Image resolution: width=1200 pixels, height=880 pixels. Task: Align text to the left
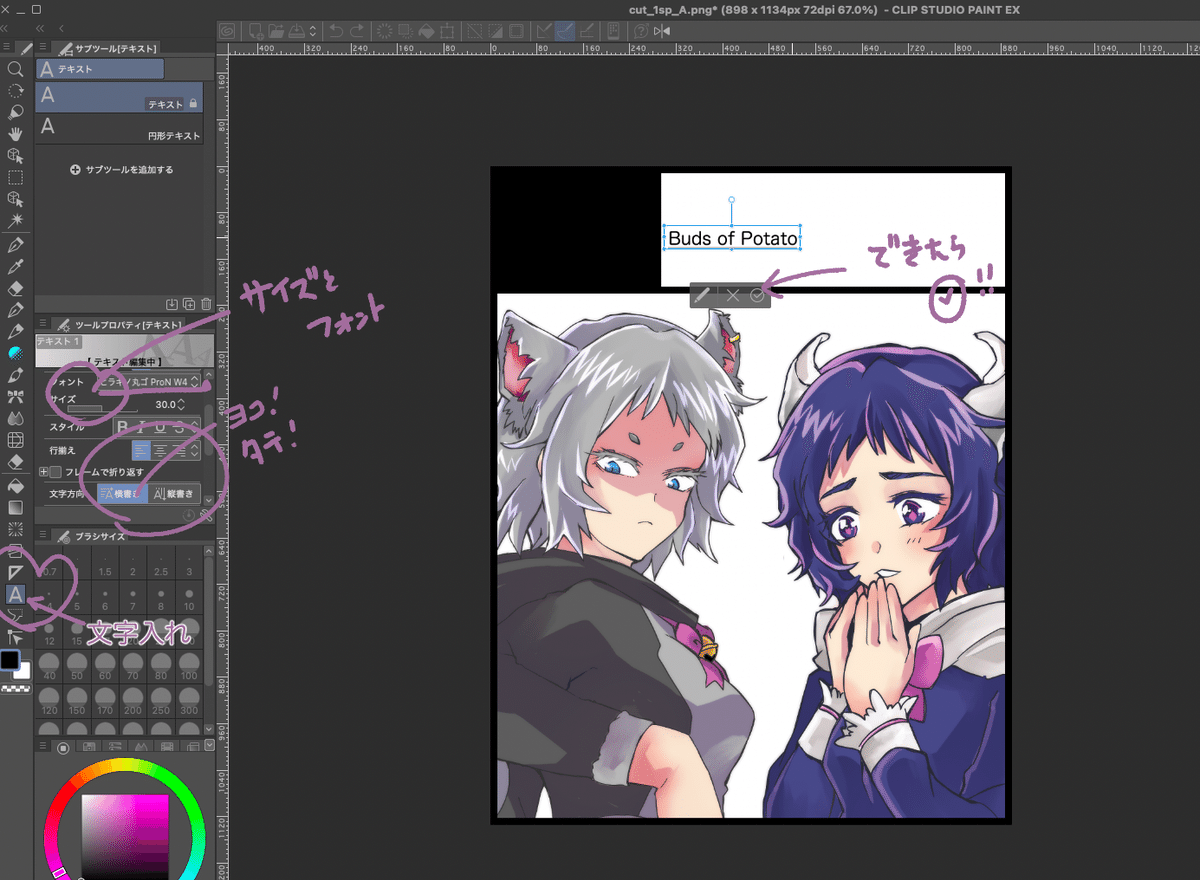click(141, 450)
